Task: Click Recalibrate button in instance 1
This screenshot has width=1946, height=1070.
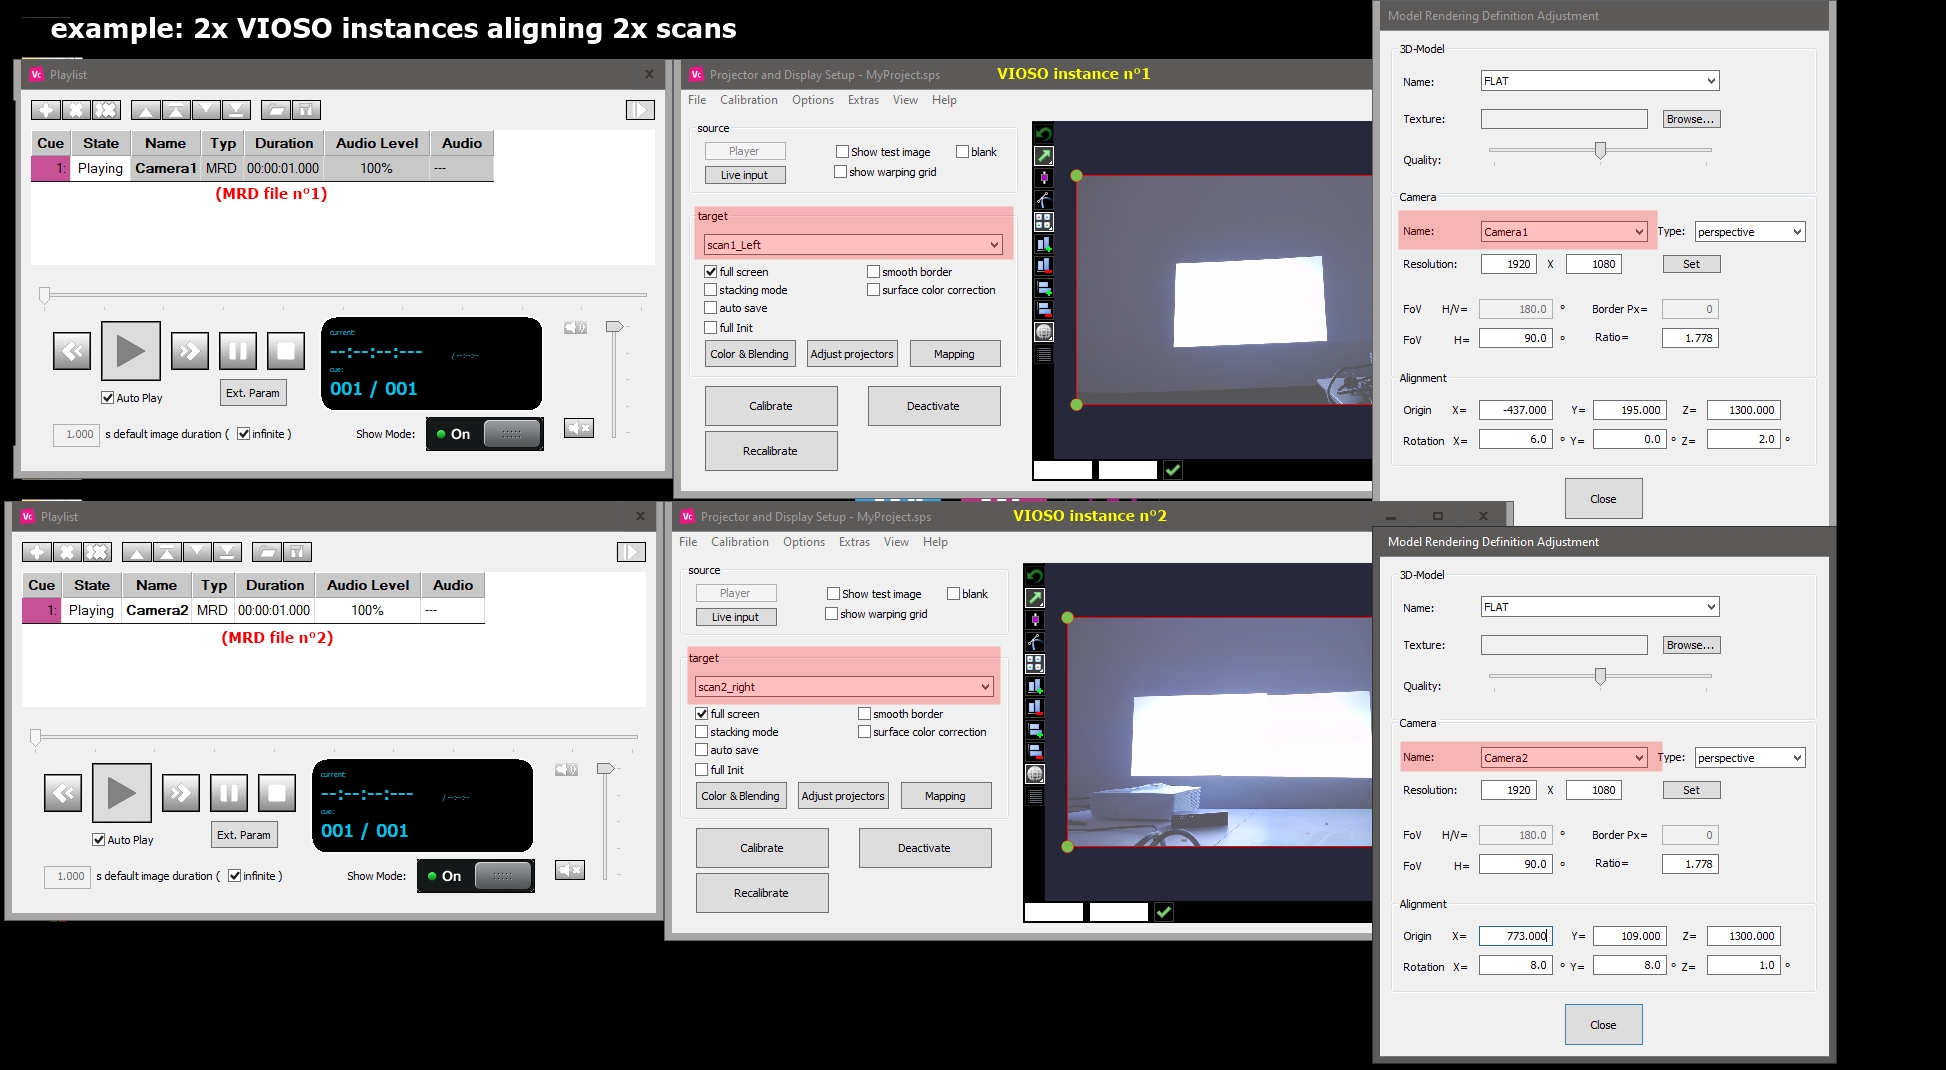Action: [771, 451]
